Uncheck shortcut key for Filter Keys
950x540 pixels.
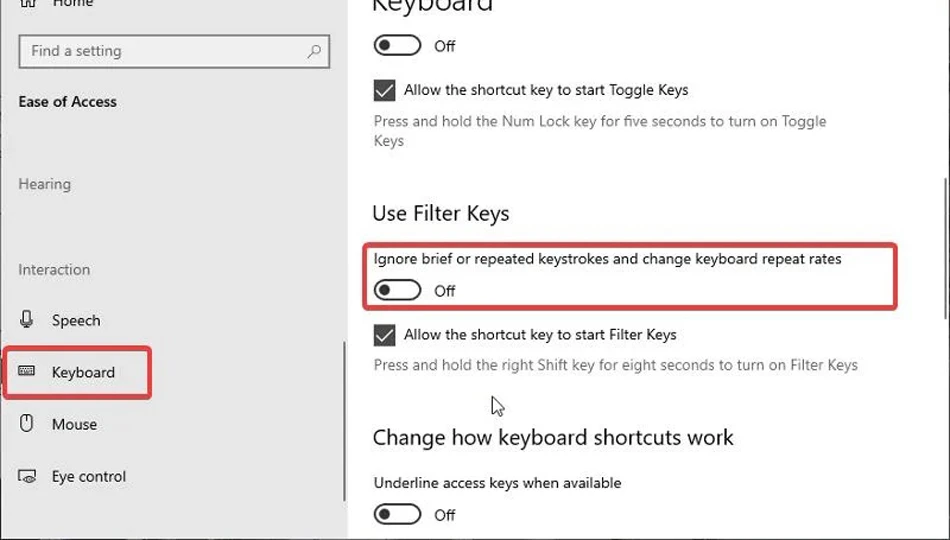(x=385, y=335)
